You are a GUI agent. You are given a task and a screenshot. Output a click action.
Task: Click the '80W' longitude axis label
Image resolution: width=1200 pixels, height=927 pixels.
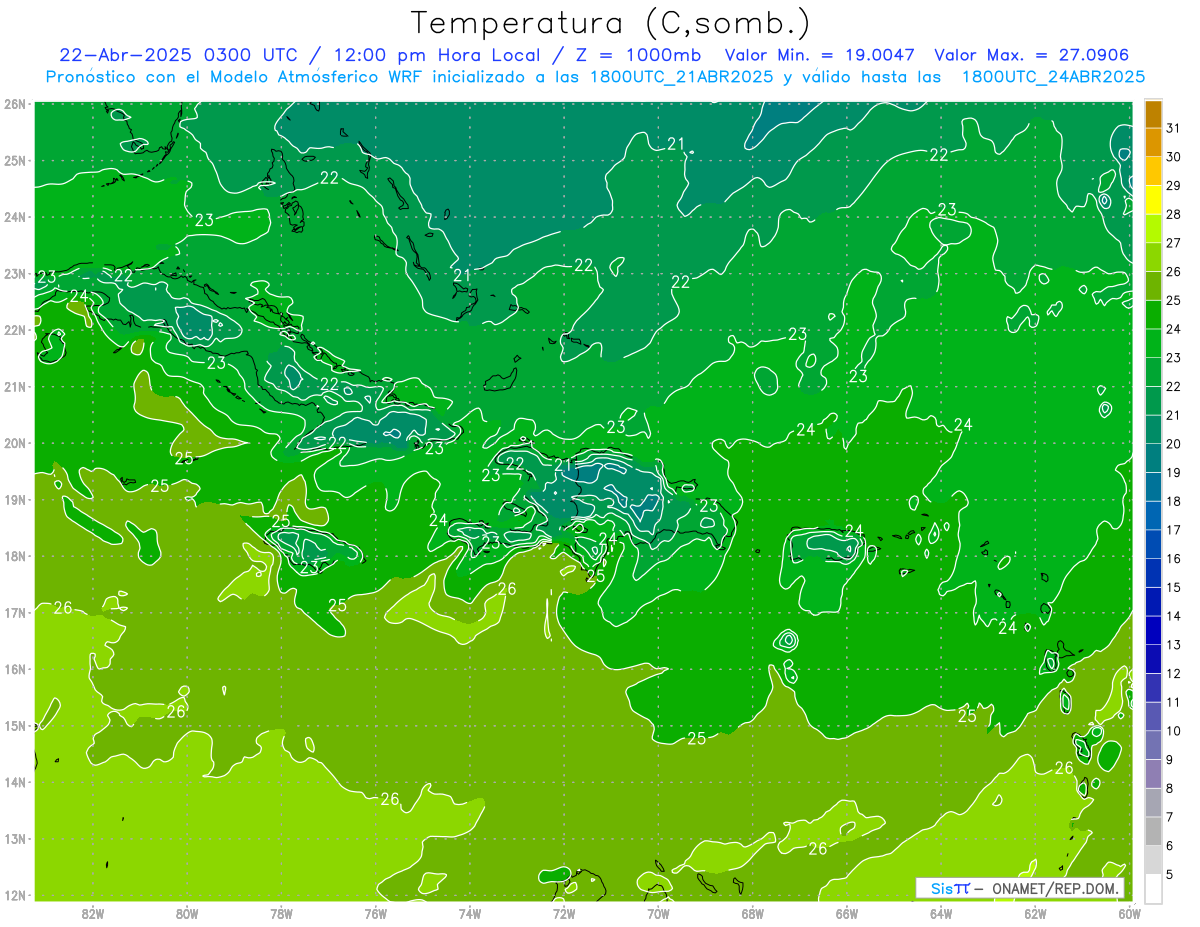pos(187,913)
